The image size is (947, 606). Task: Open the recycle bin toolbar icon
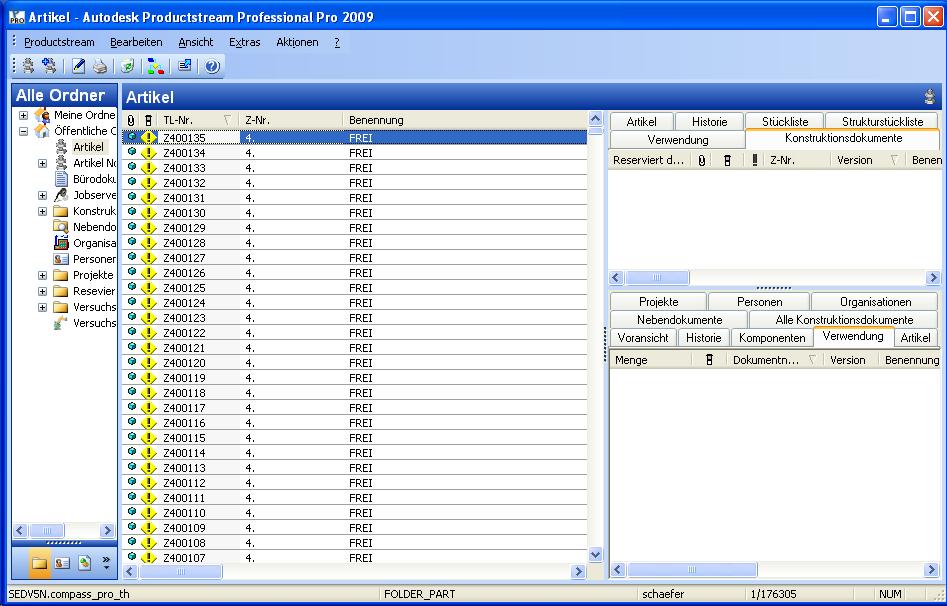pyautogui.click(x=127, y=66)
